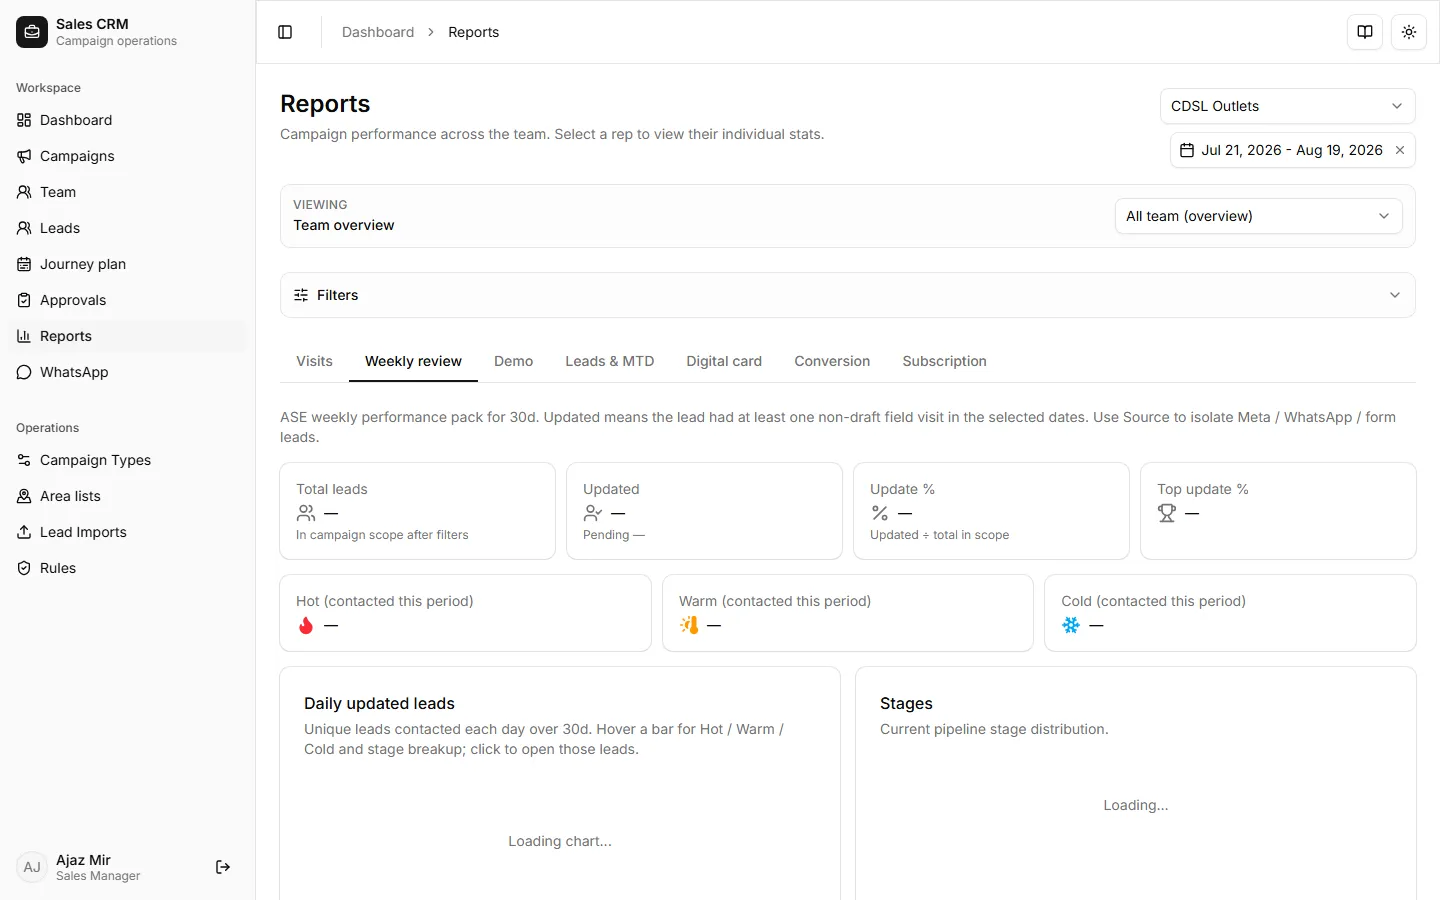Screen dimensions: 1440x900
Task: Open Lead Imports under Operations
Action: [127, 532]
